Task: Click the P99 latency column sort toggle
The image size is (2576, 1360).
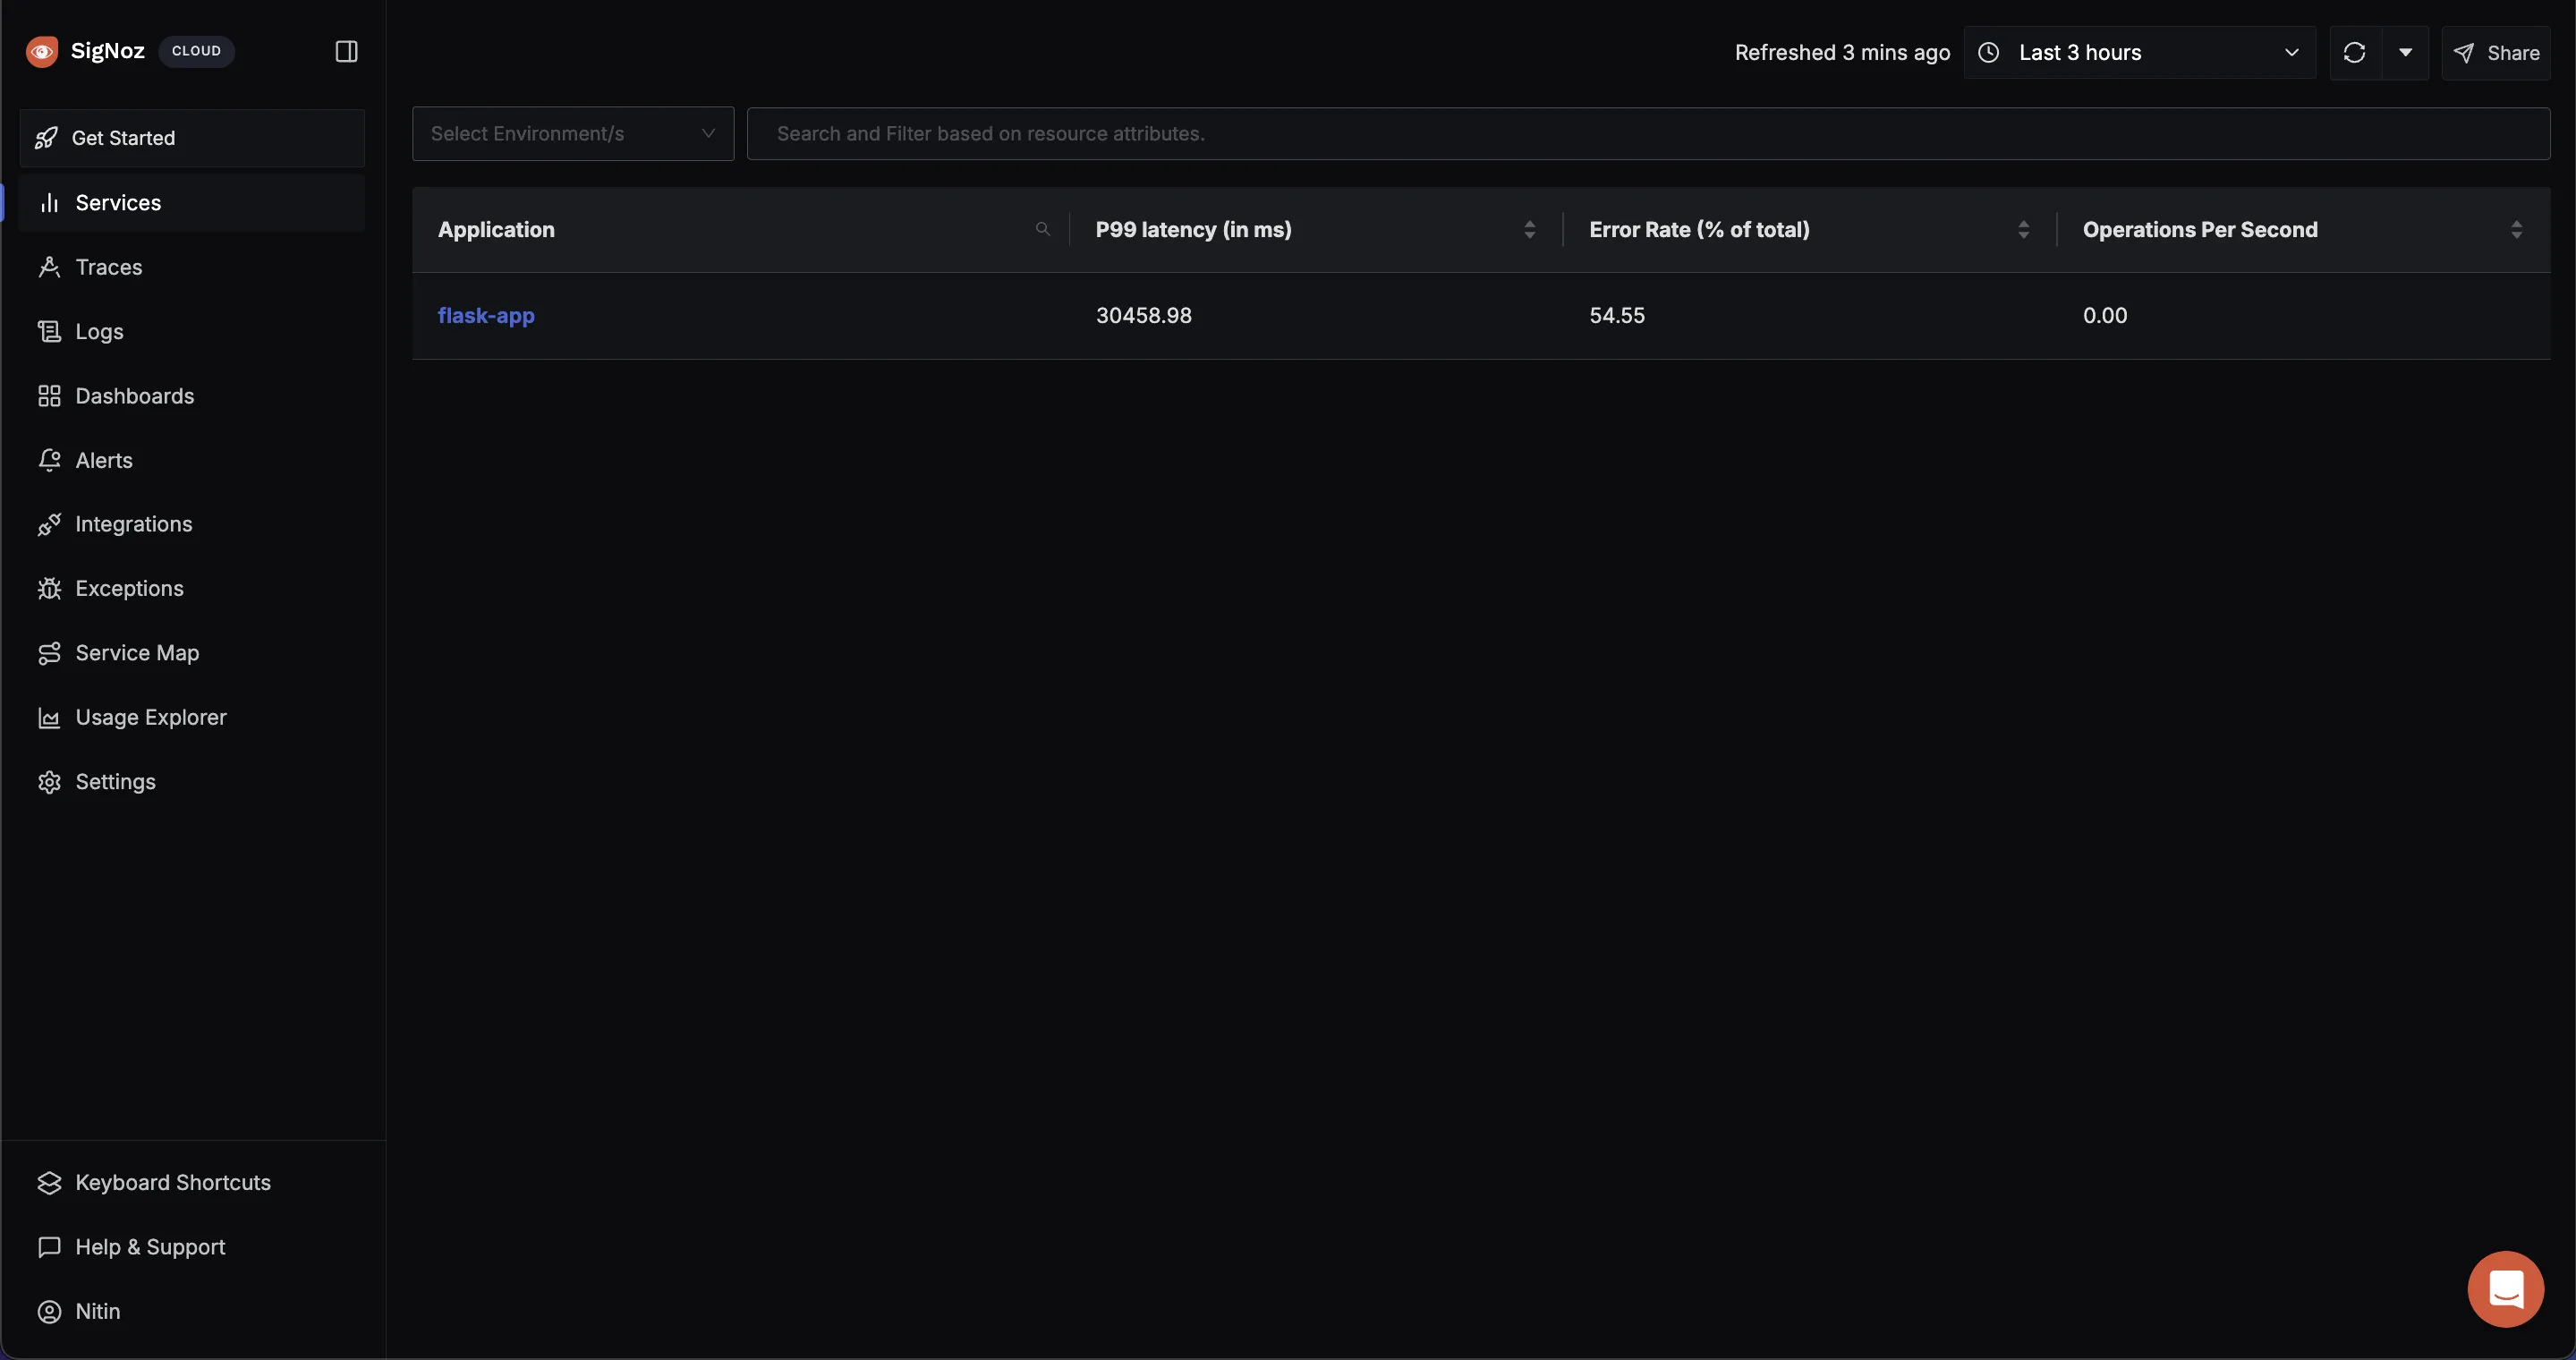Action: click(1530, 228)
